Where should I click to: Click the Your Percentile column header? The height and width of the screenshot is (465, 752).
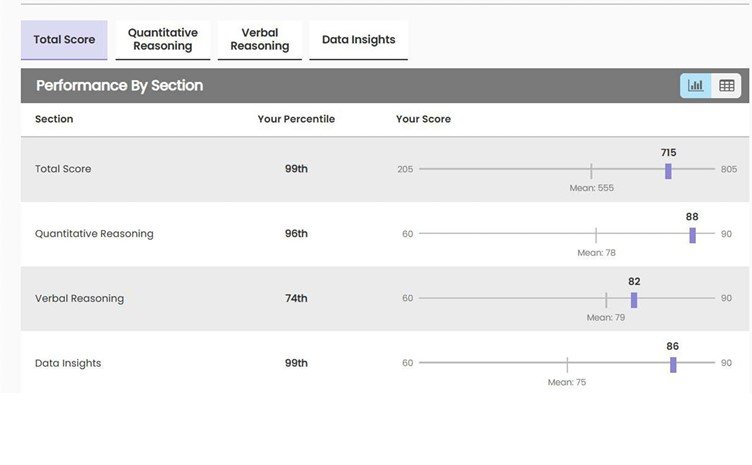[x=296, y=119]
